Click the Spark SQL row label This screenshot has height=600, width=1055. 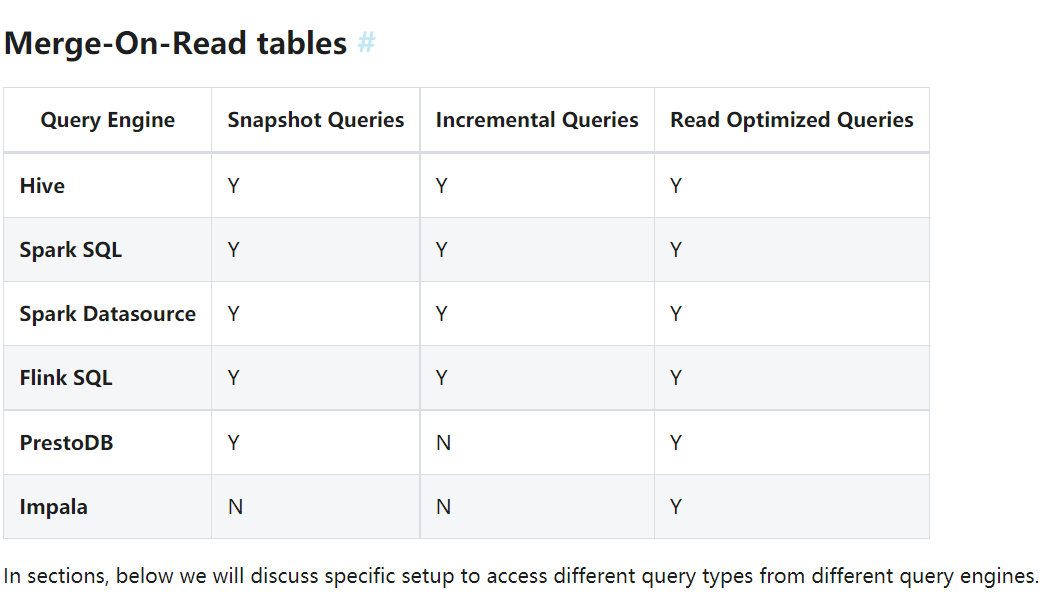71,250
